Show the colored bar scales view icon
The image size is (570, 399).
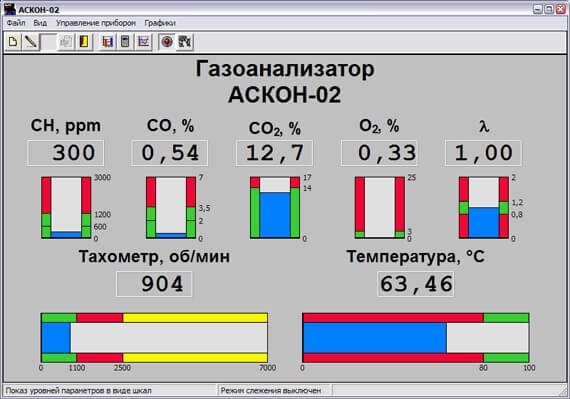pyautogui.click(x=108, y=42)
